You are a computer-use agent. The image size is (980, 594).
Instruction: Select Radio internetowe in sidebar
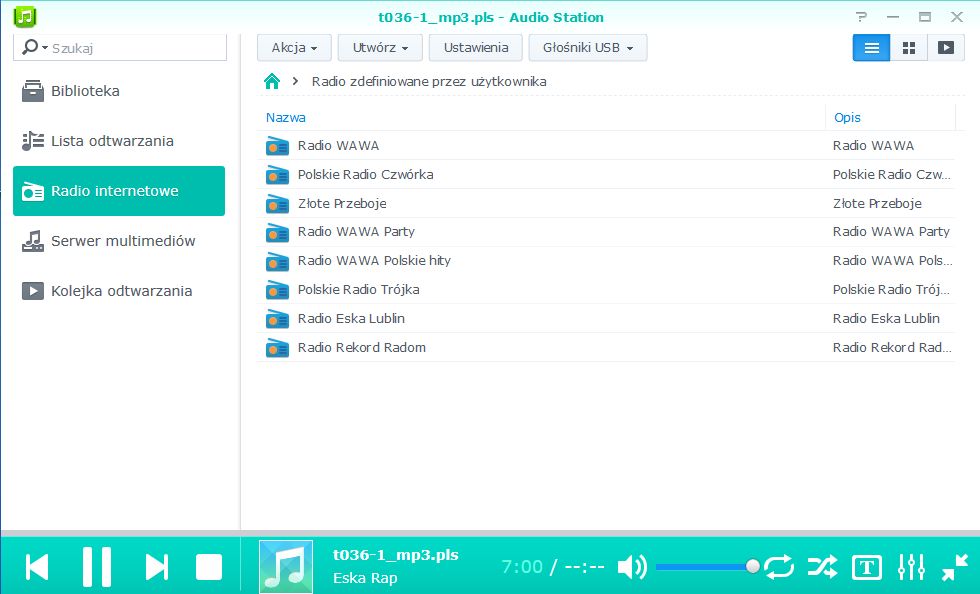point(119,191)
